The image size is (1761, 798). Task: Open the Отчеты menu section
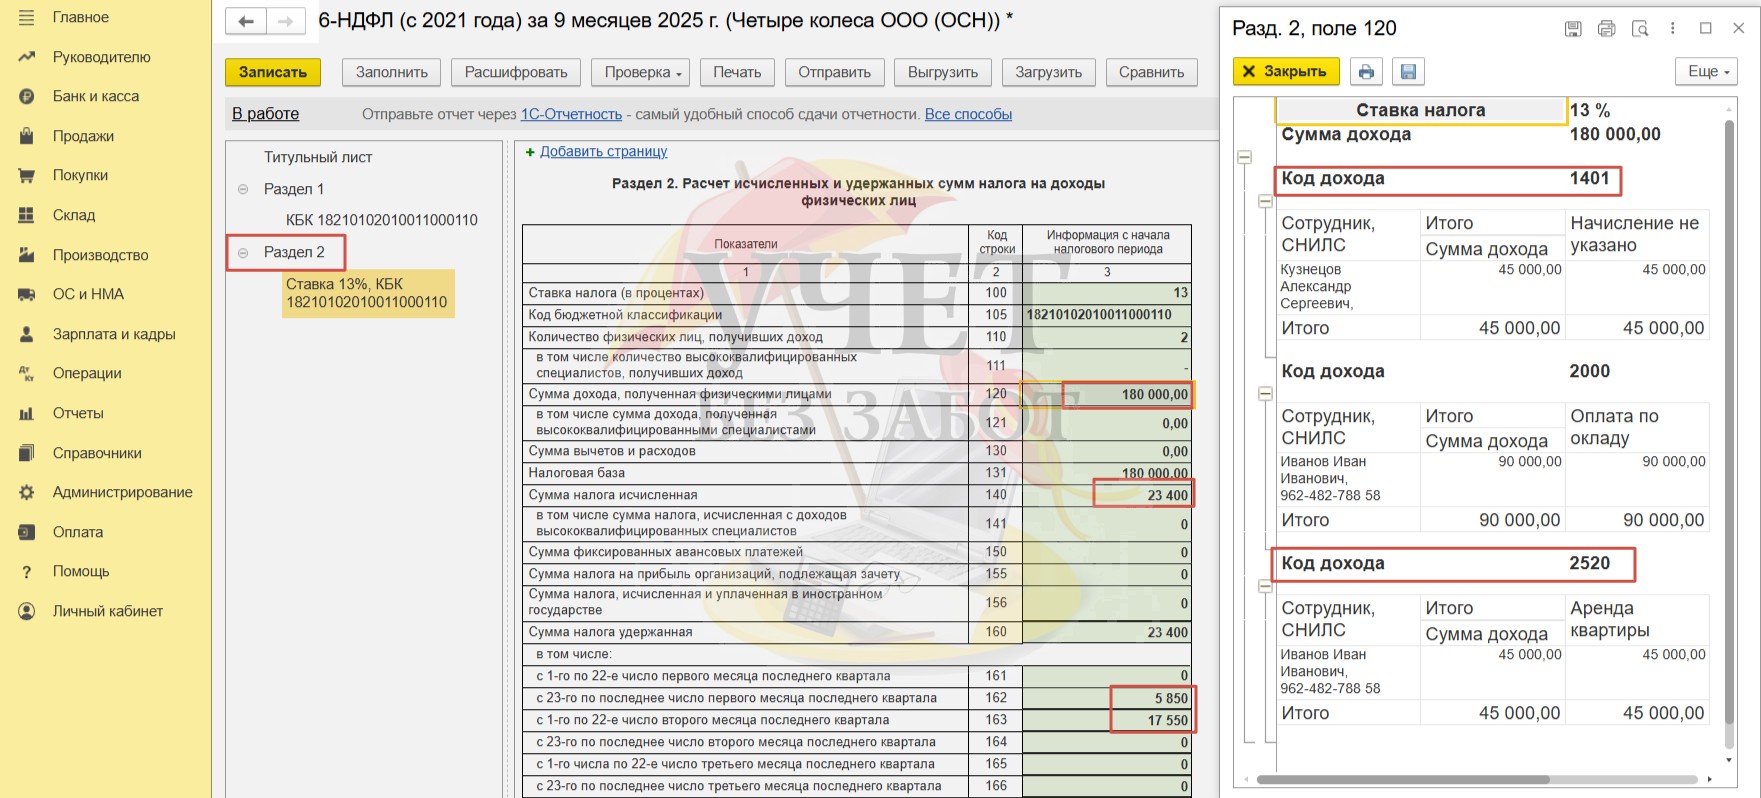point(78,413)
